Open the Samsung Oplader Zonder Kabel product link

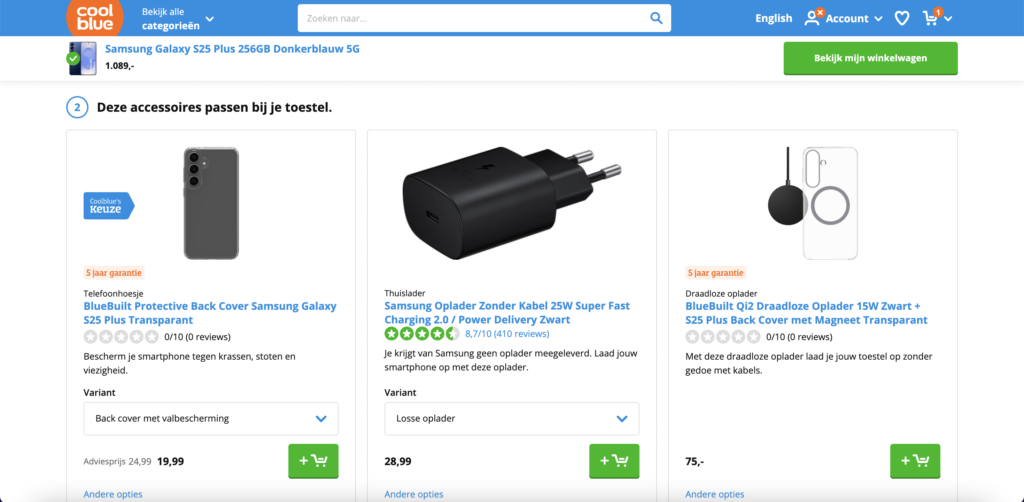click(507, 312)
